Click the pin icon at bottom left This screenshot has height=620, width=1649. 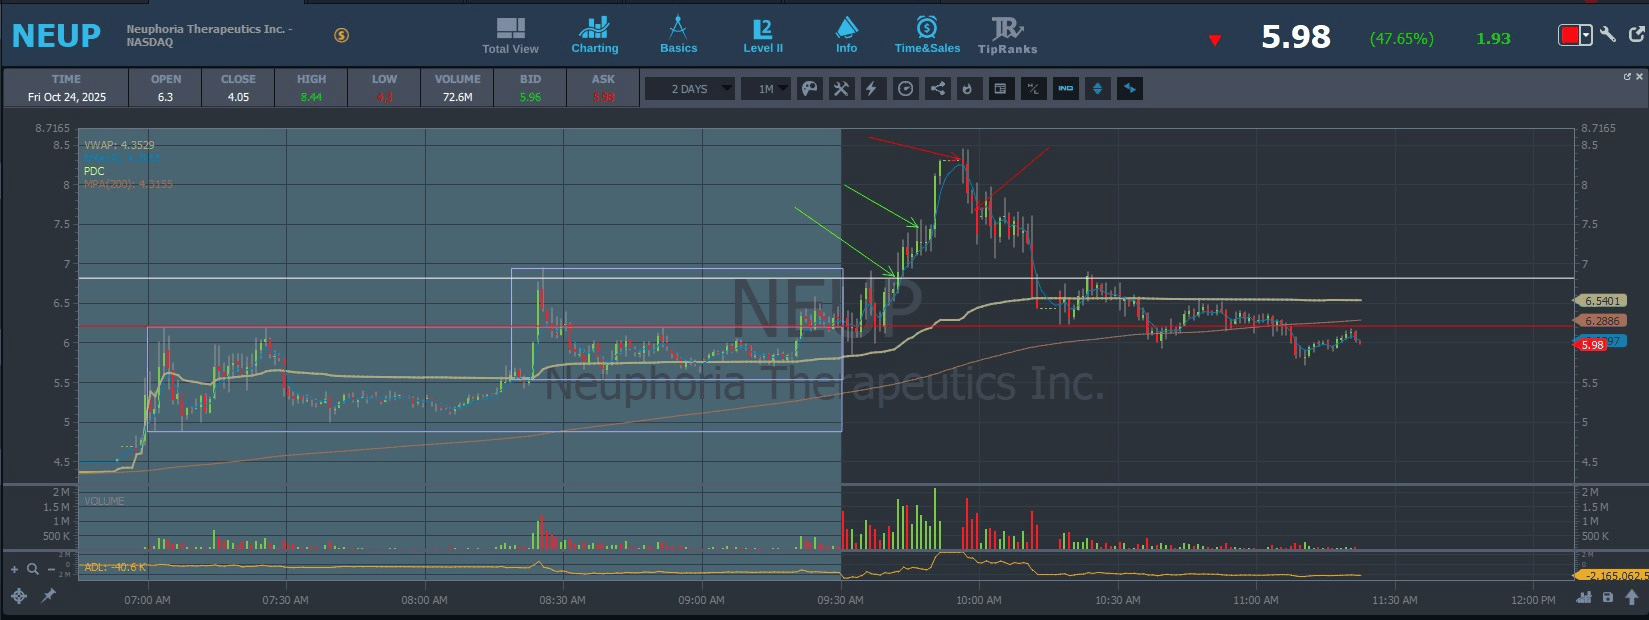47,596
